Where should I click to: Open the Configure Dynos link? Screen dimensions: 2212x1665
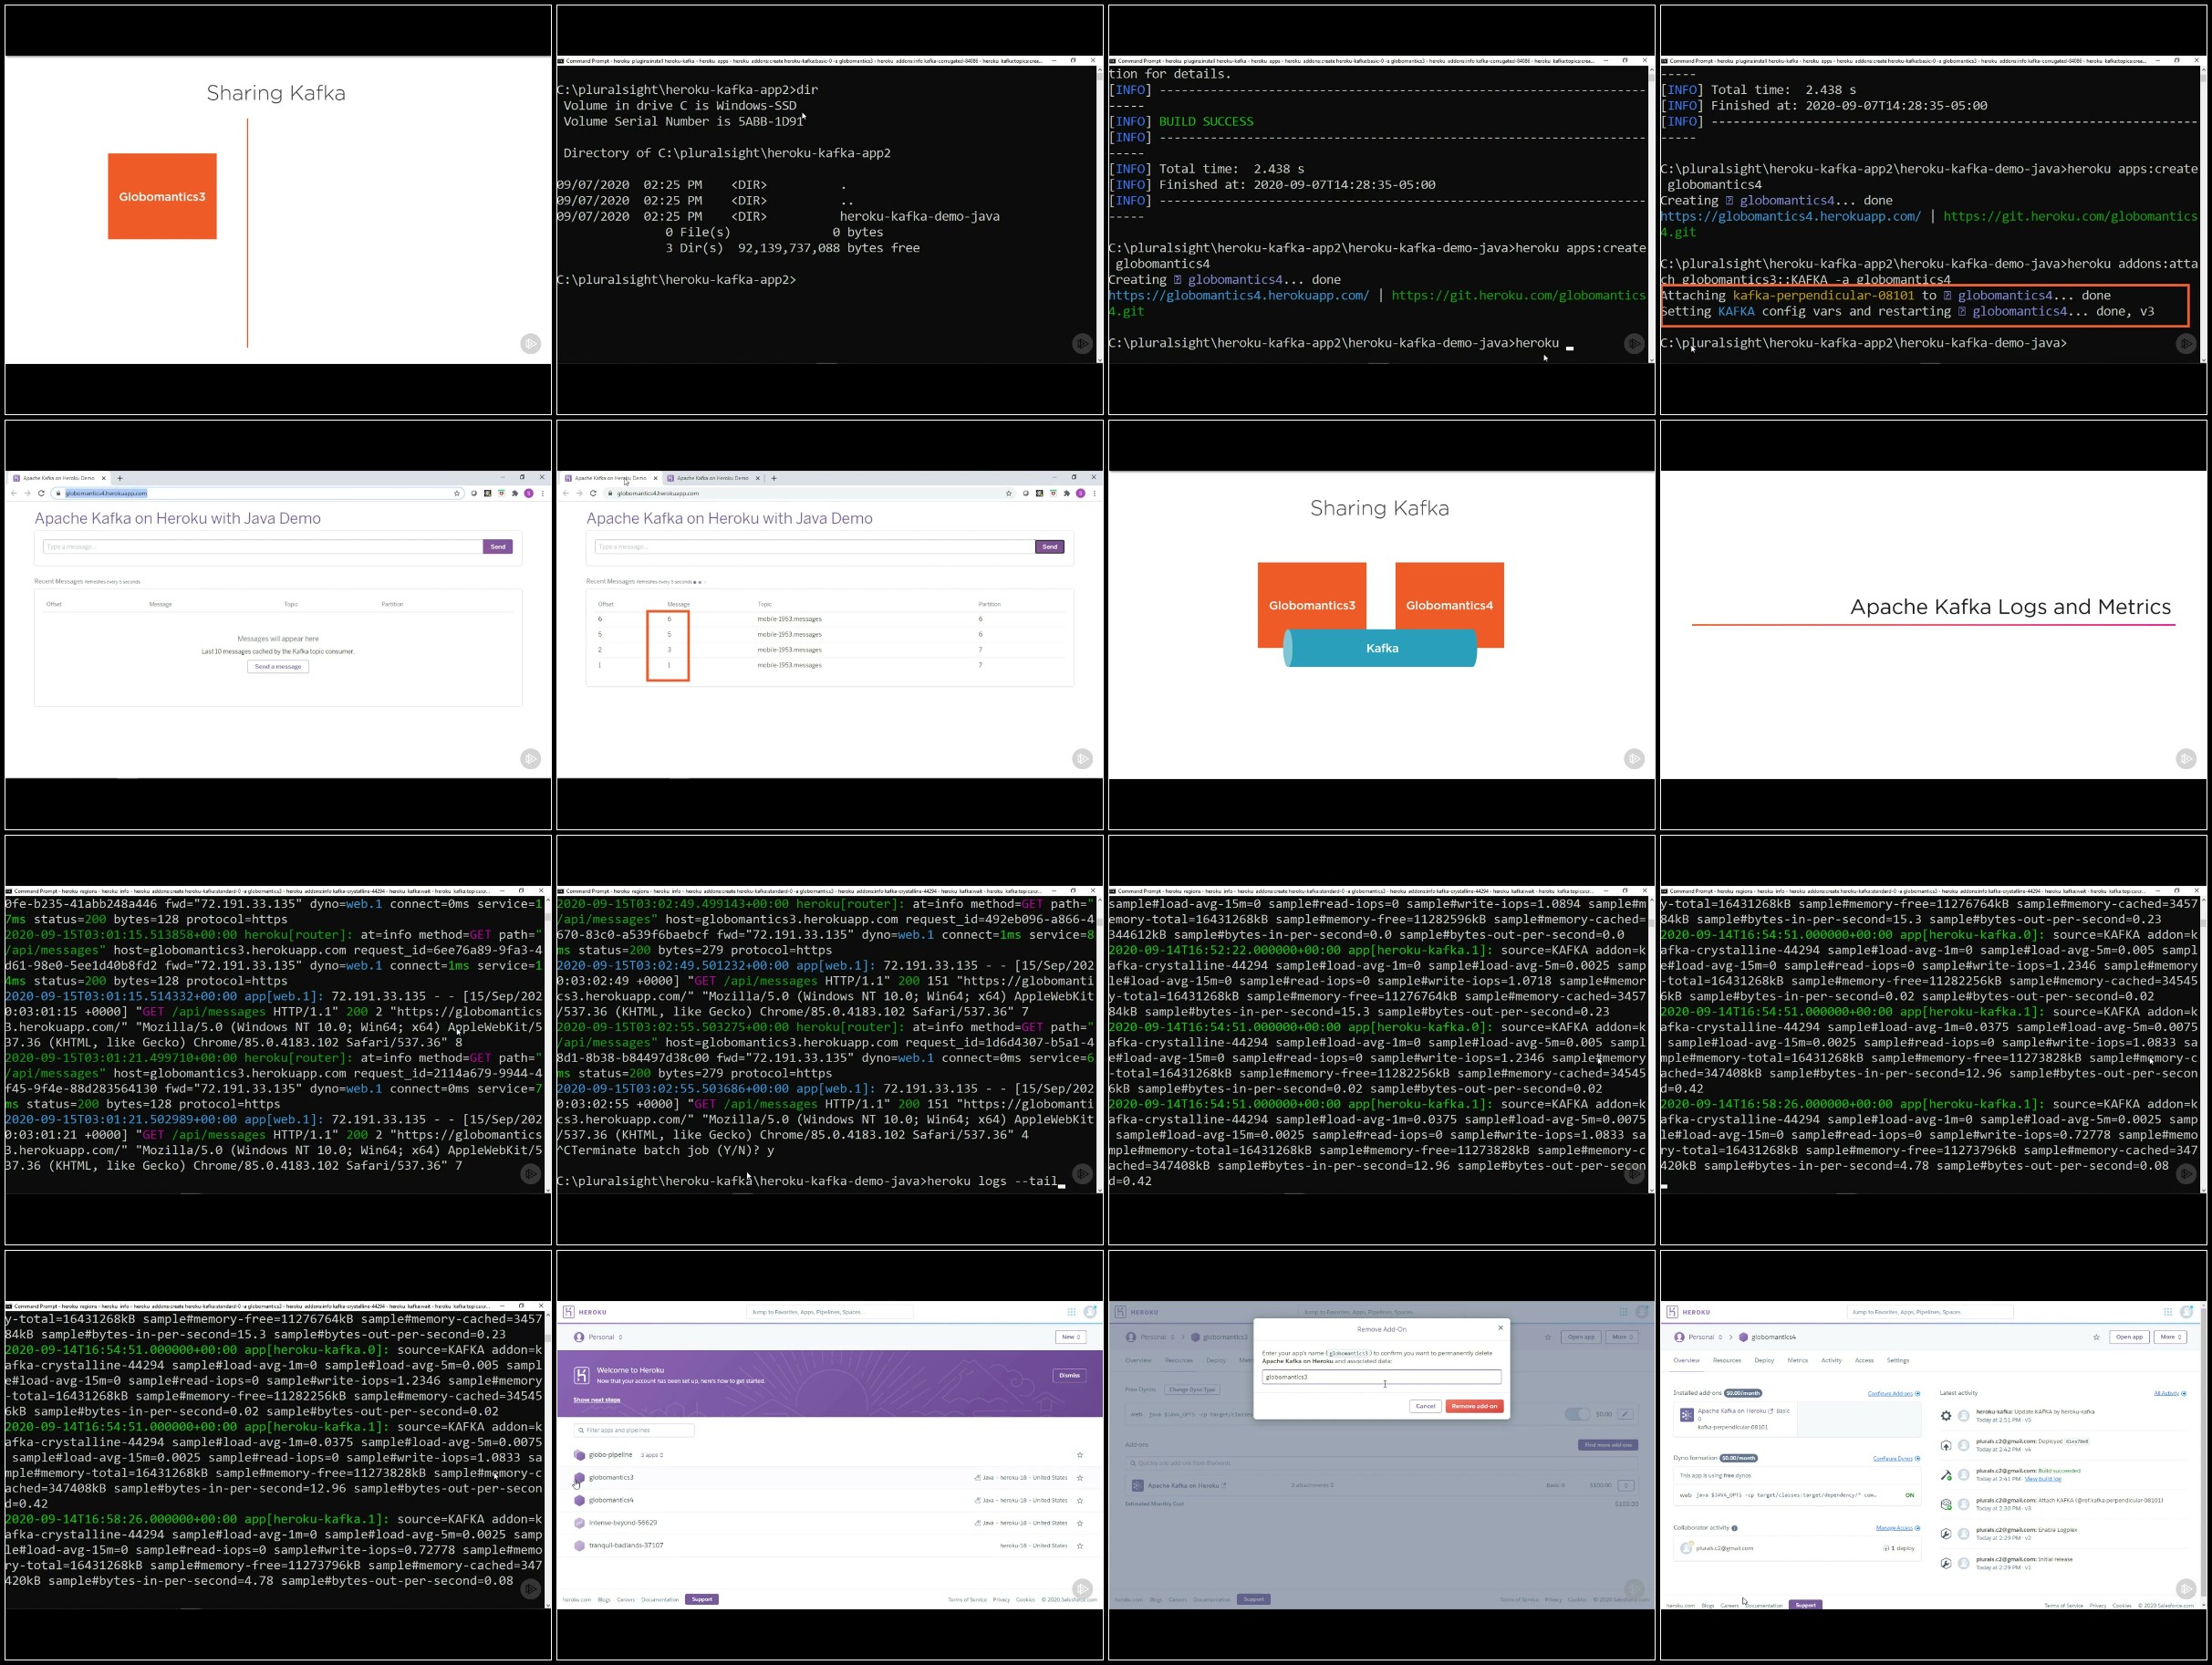1892,1458
